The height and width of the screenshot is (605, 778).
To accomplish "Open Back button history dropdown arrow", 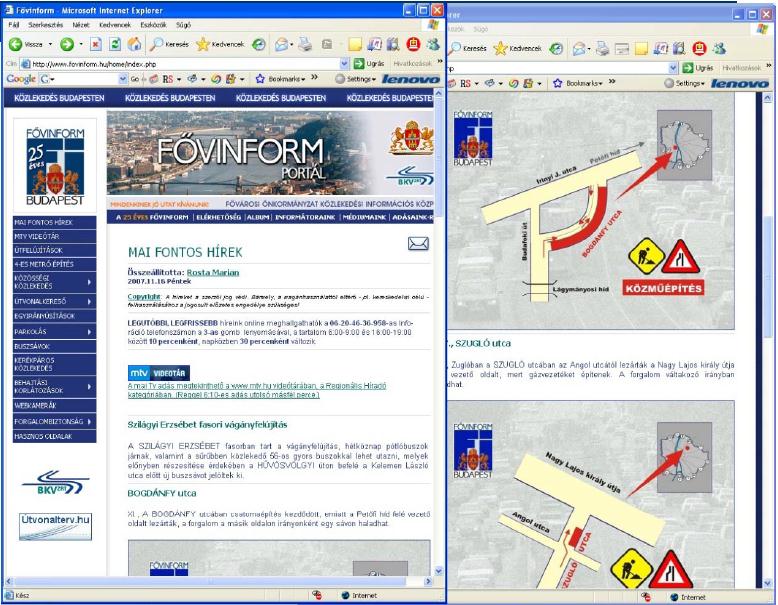I will pos(50,45).
